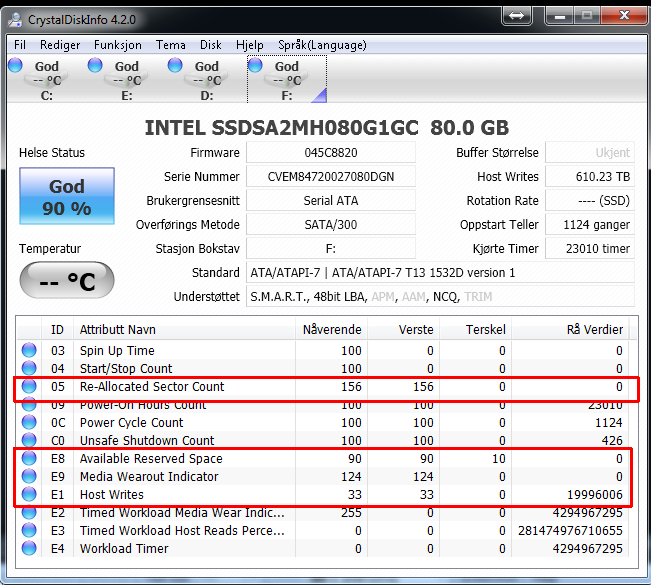Image resolution: width=651 pixels, height=585 pixels.
Task: Click the Understøttet features field
Action: (440, 297)
